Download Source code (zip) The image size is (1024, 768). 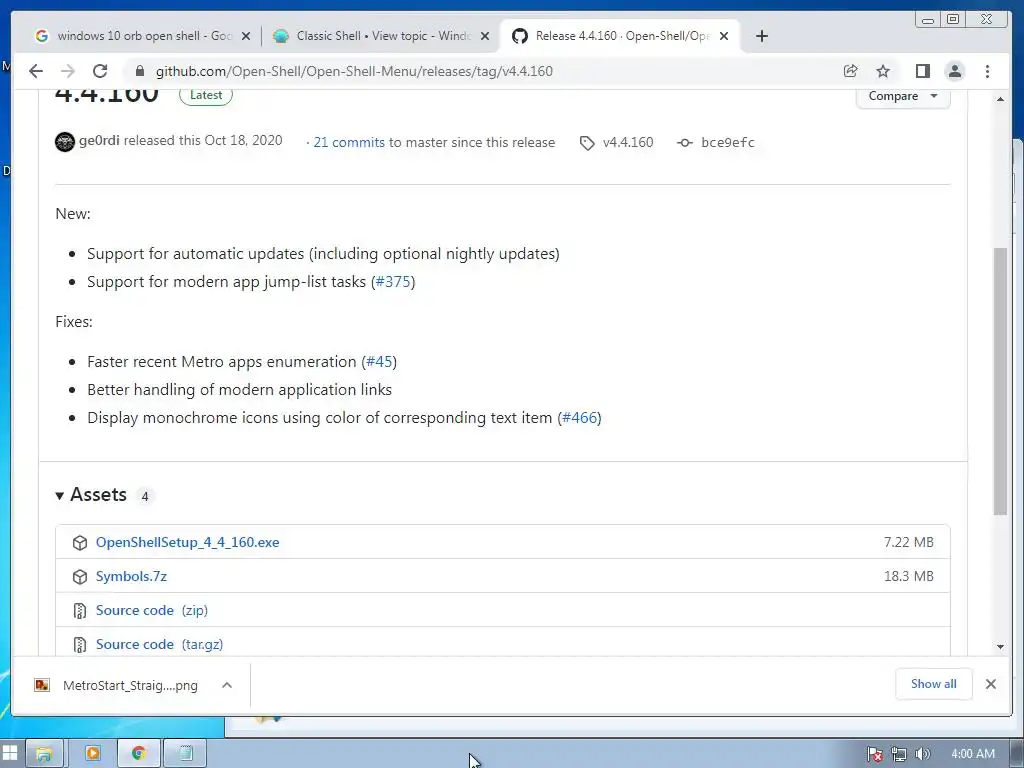(x=152, y=610)
